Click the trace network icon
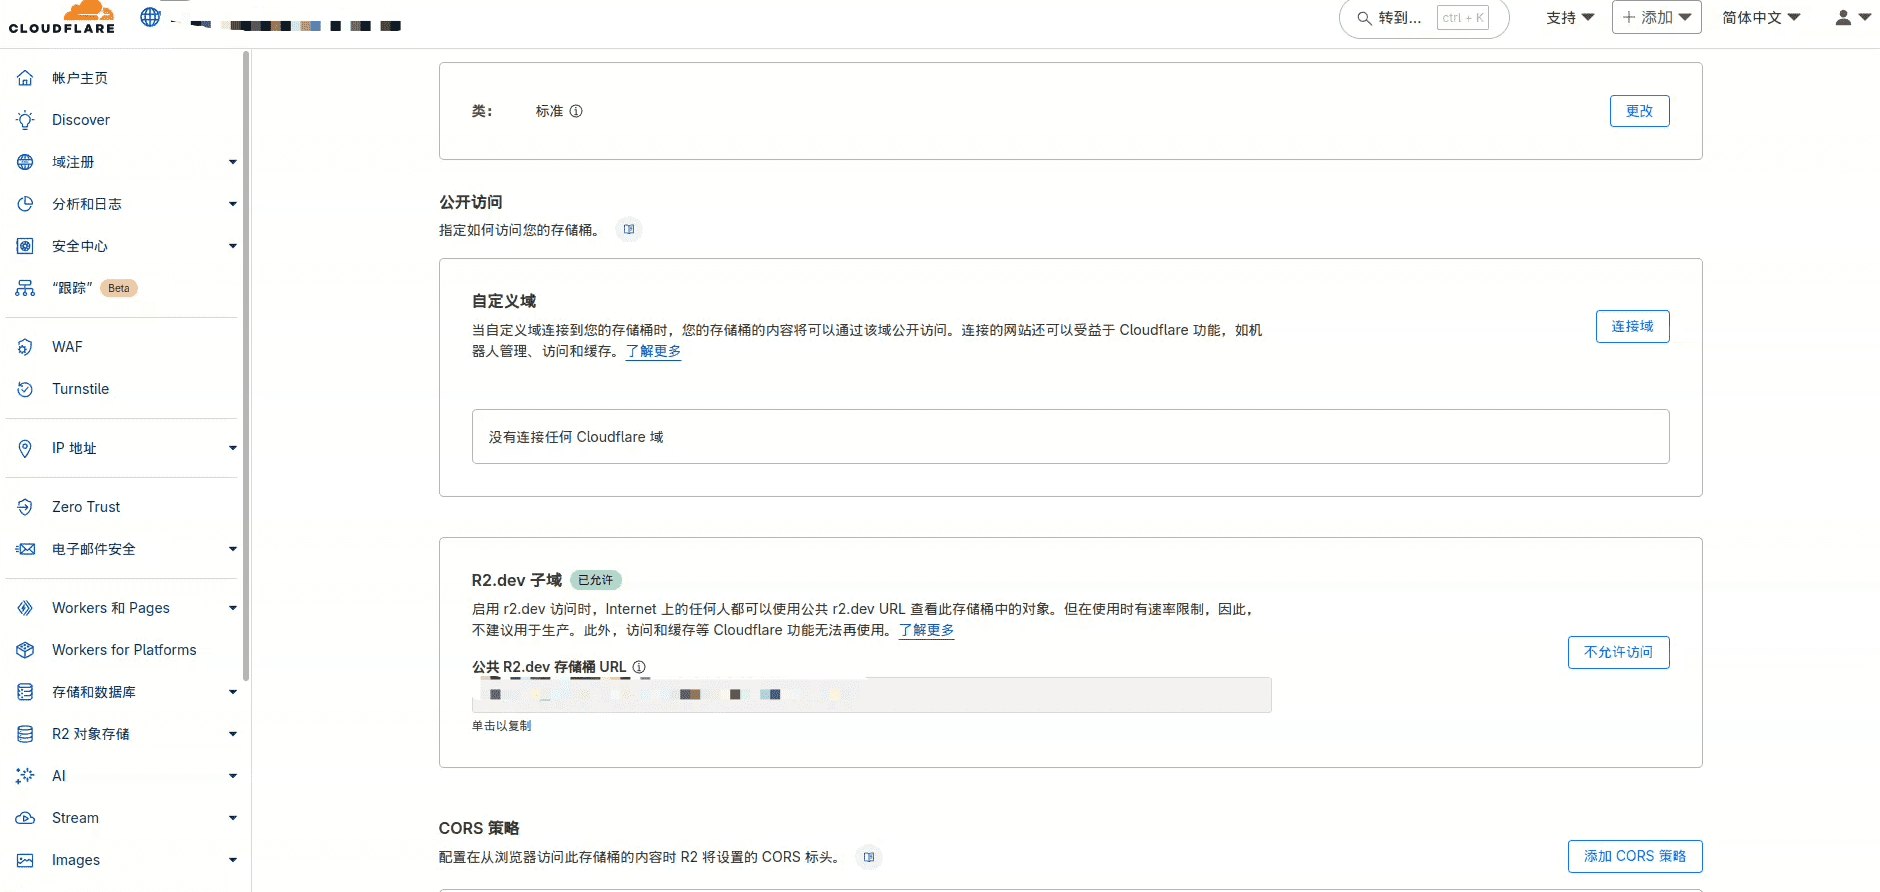 pyautogui.click(x=25, y=288)
